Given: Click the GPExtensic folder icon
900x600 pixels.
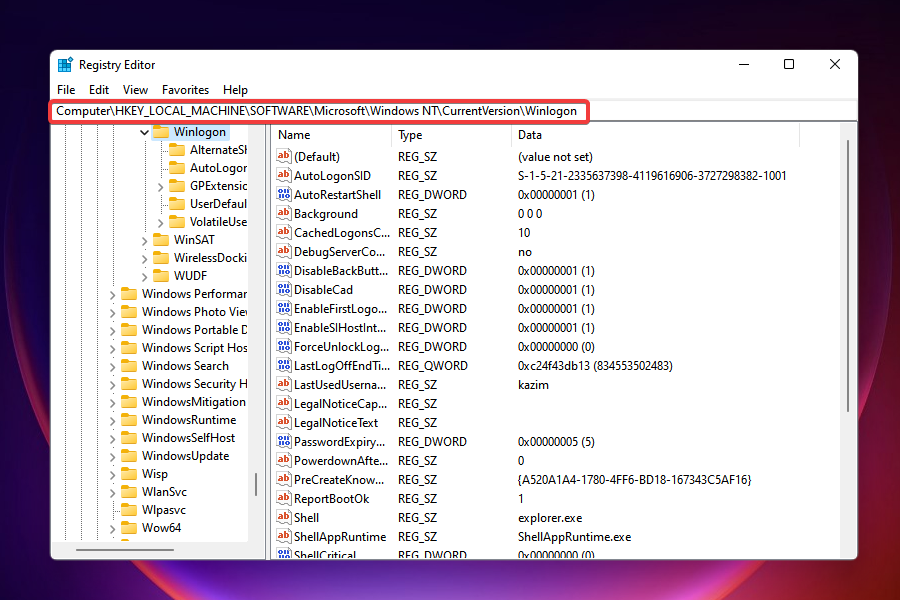Looking at the screenshot, I should pos(177,185).
